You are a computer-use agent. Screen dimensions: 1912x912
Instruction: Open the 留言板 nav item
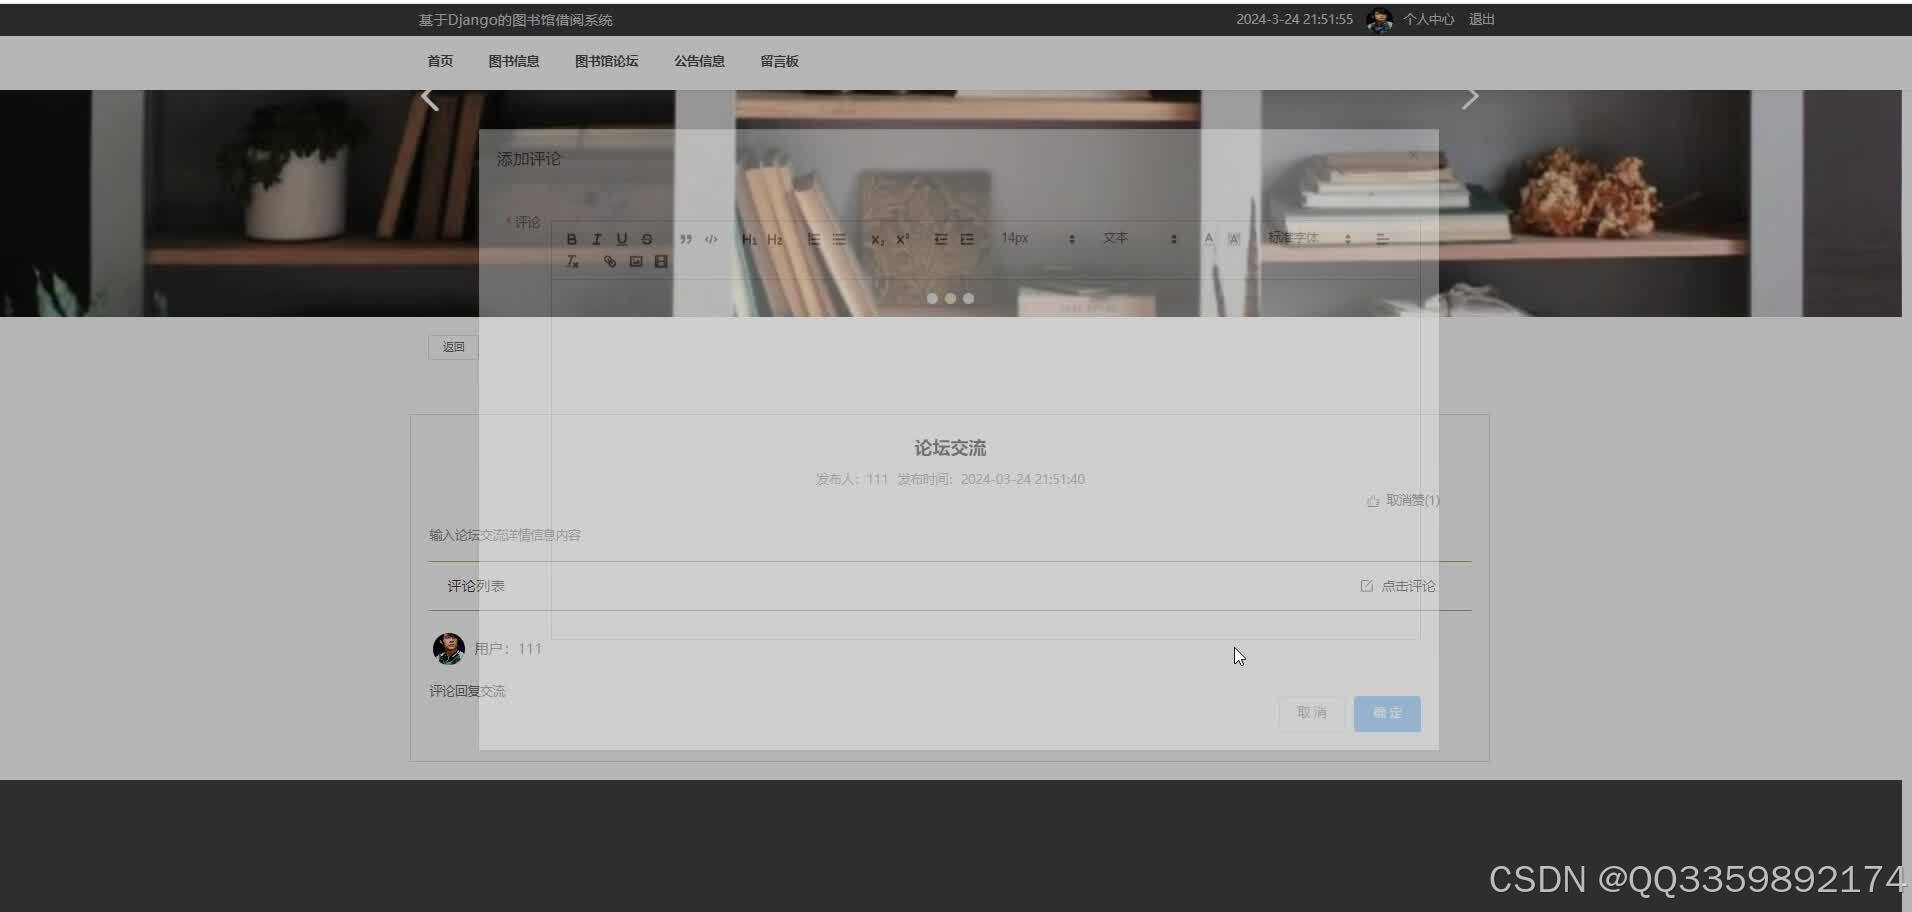[x=779, y=61]
